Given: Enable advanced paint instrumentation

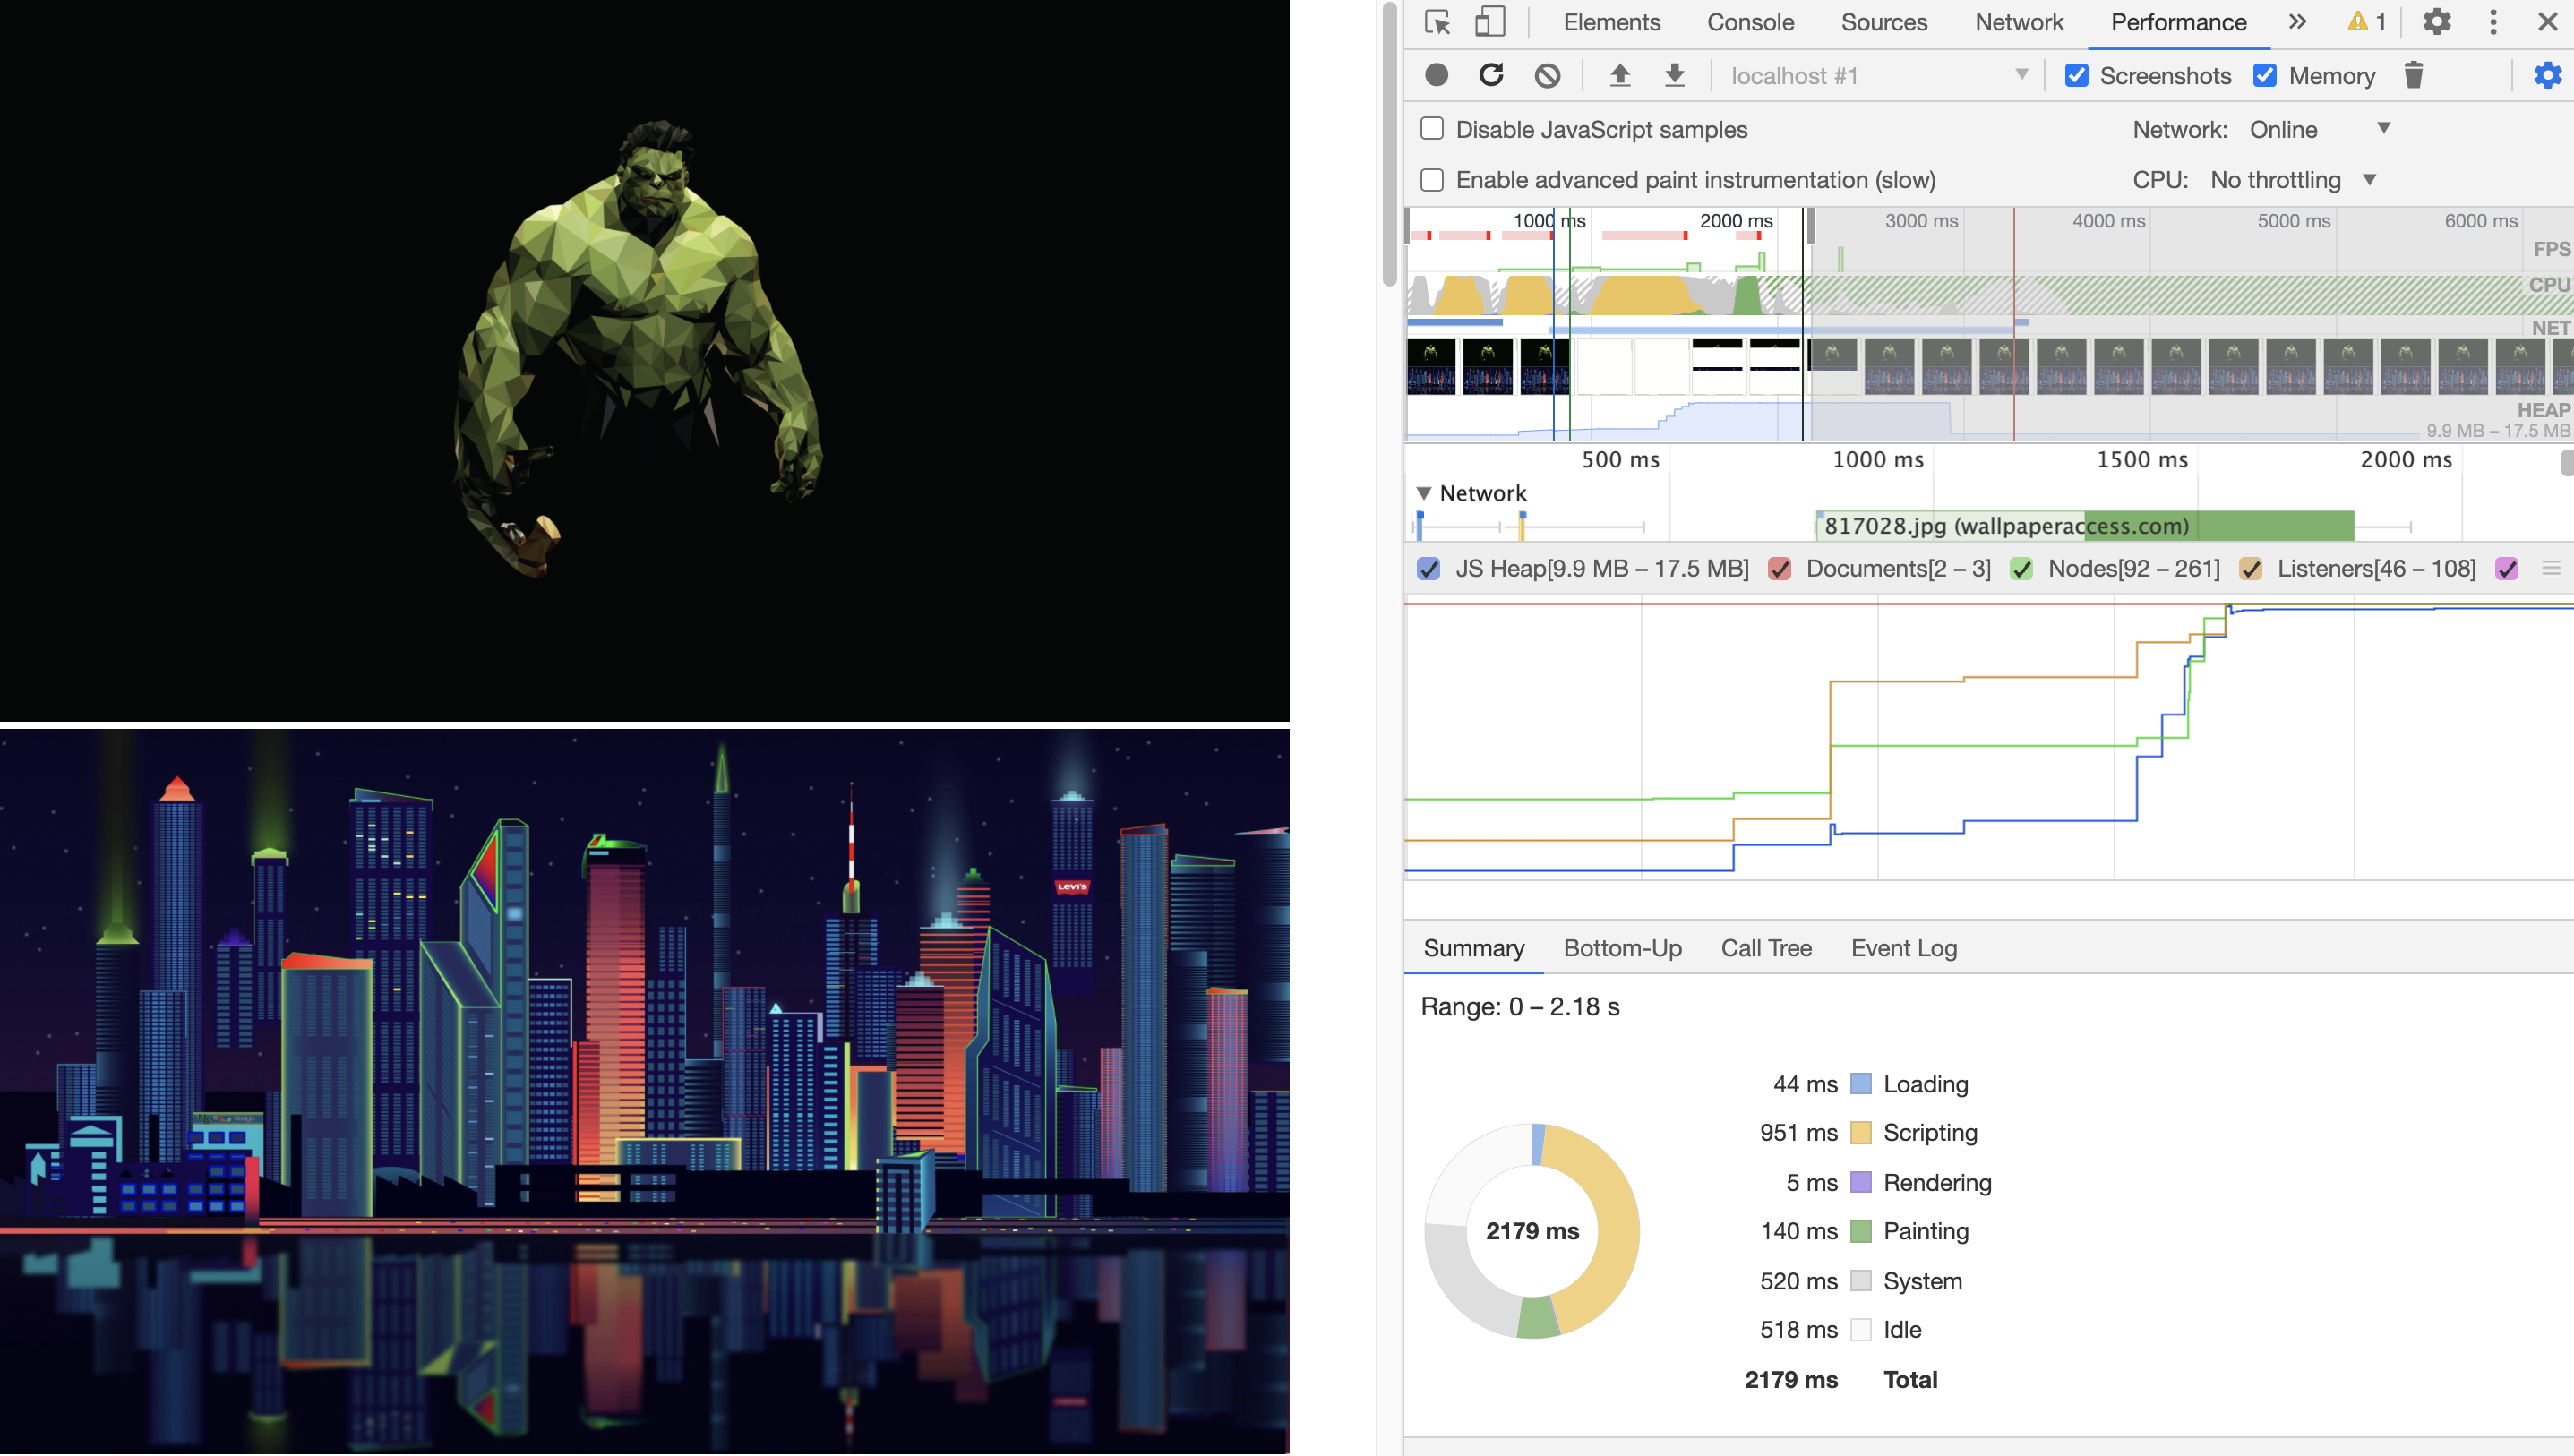Looking at the screenshot, I should (x=1432, y=180).
